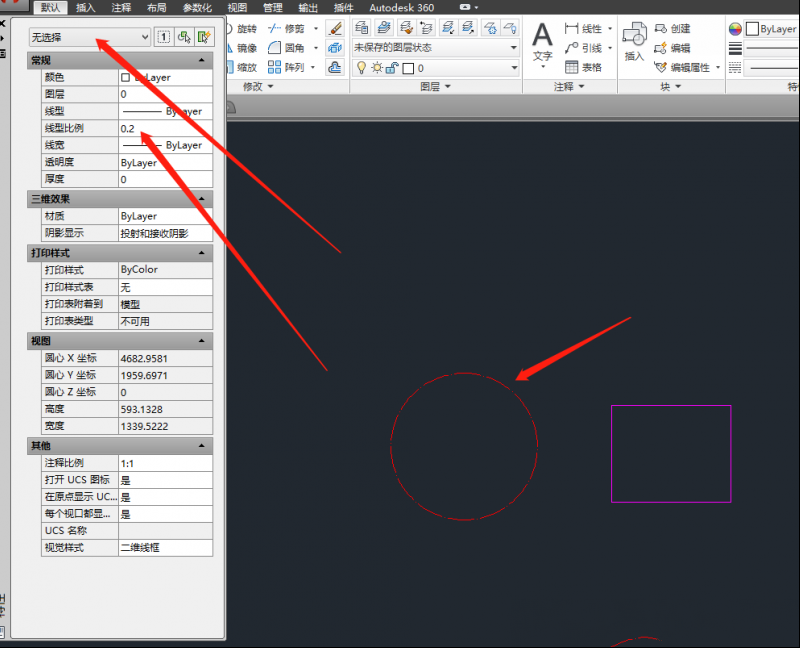Collapse the Misc (其他) section
The image size is (800, 648).
click(x=202, y=446)
